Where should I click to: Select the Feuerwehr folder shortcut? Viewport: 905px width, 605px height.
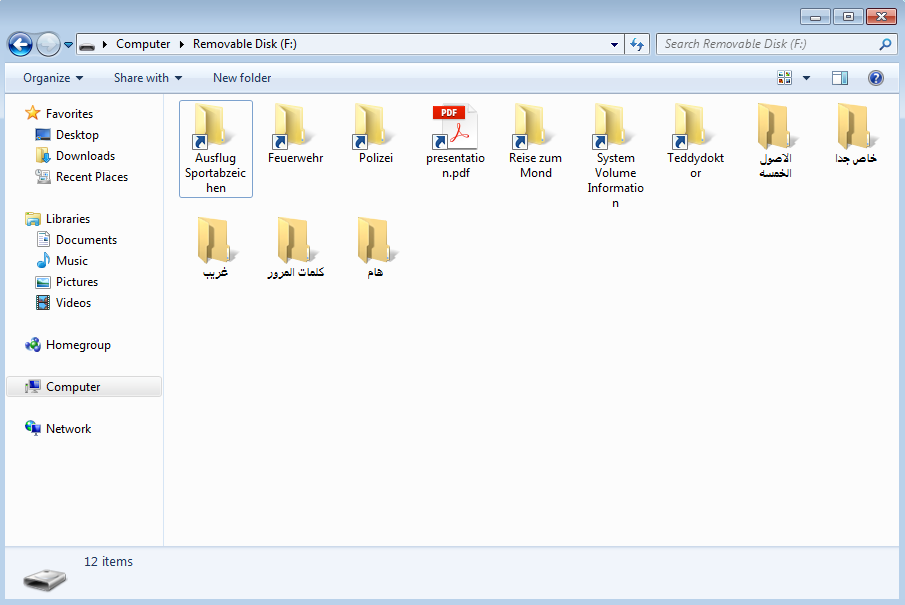[x=295, y=128]
